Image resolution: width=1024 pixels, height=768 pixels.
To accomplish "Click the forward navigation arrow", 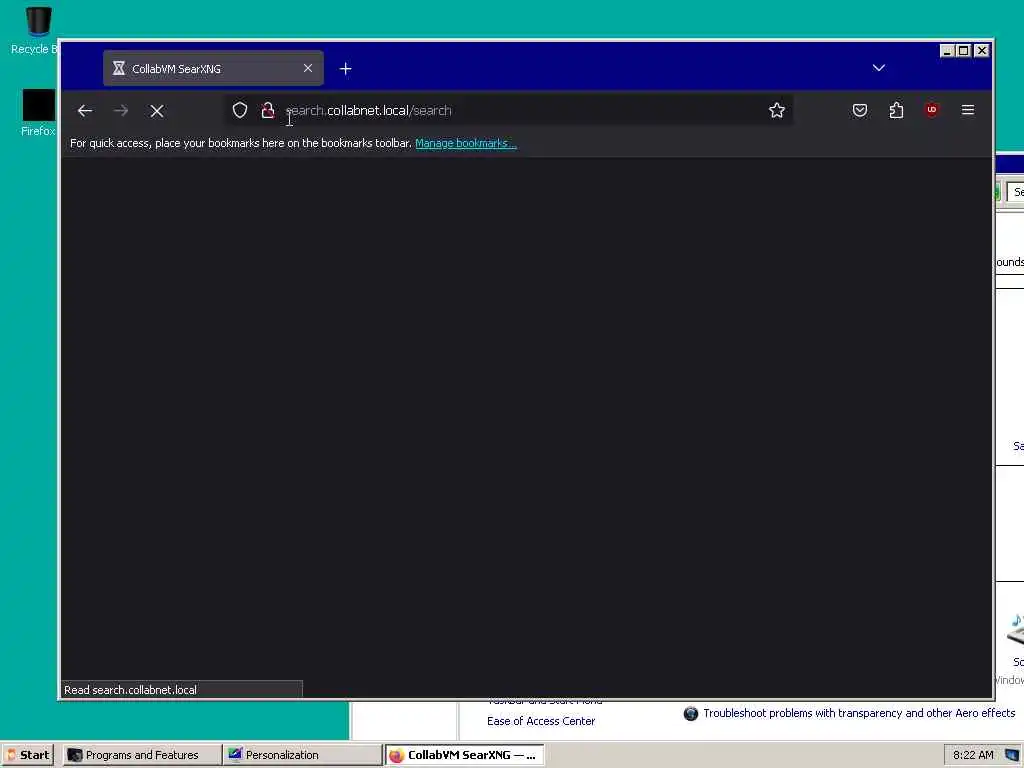I will [121, 111].
